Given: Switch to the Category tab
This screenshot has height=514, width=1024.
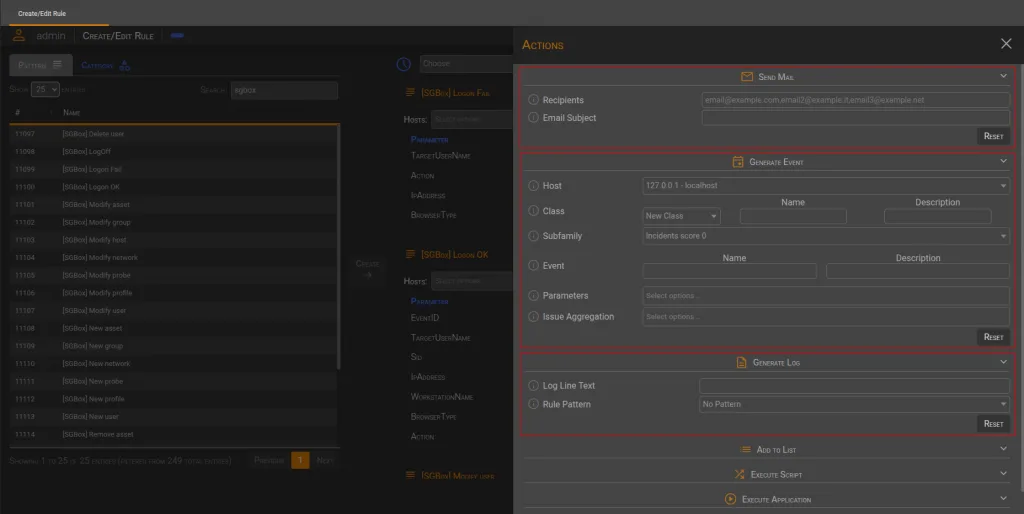Looking at the screenshot, I should pos(106,65).
